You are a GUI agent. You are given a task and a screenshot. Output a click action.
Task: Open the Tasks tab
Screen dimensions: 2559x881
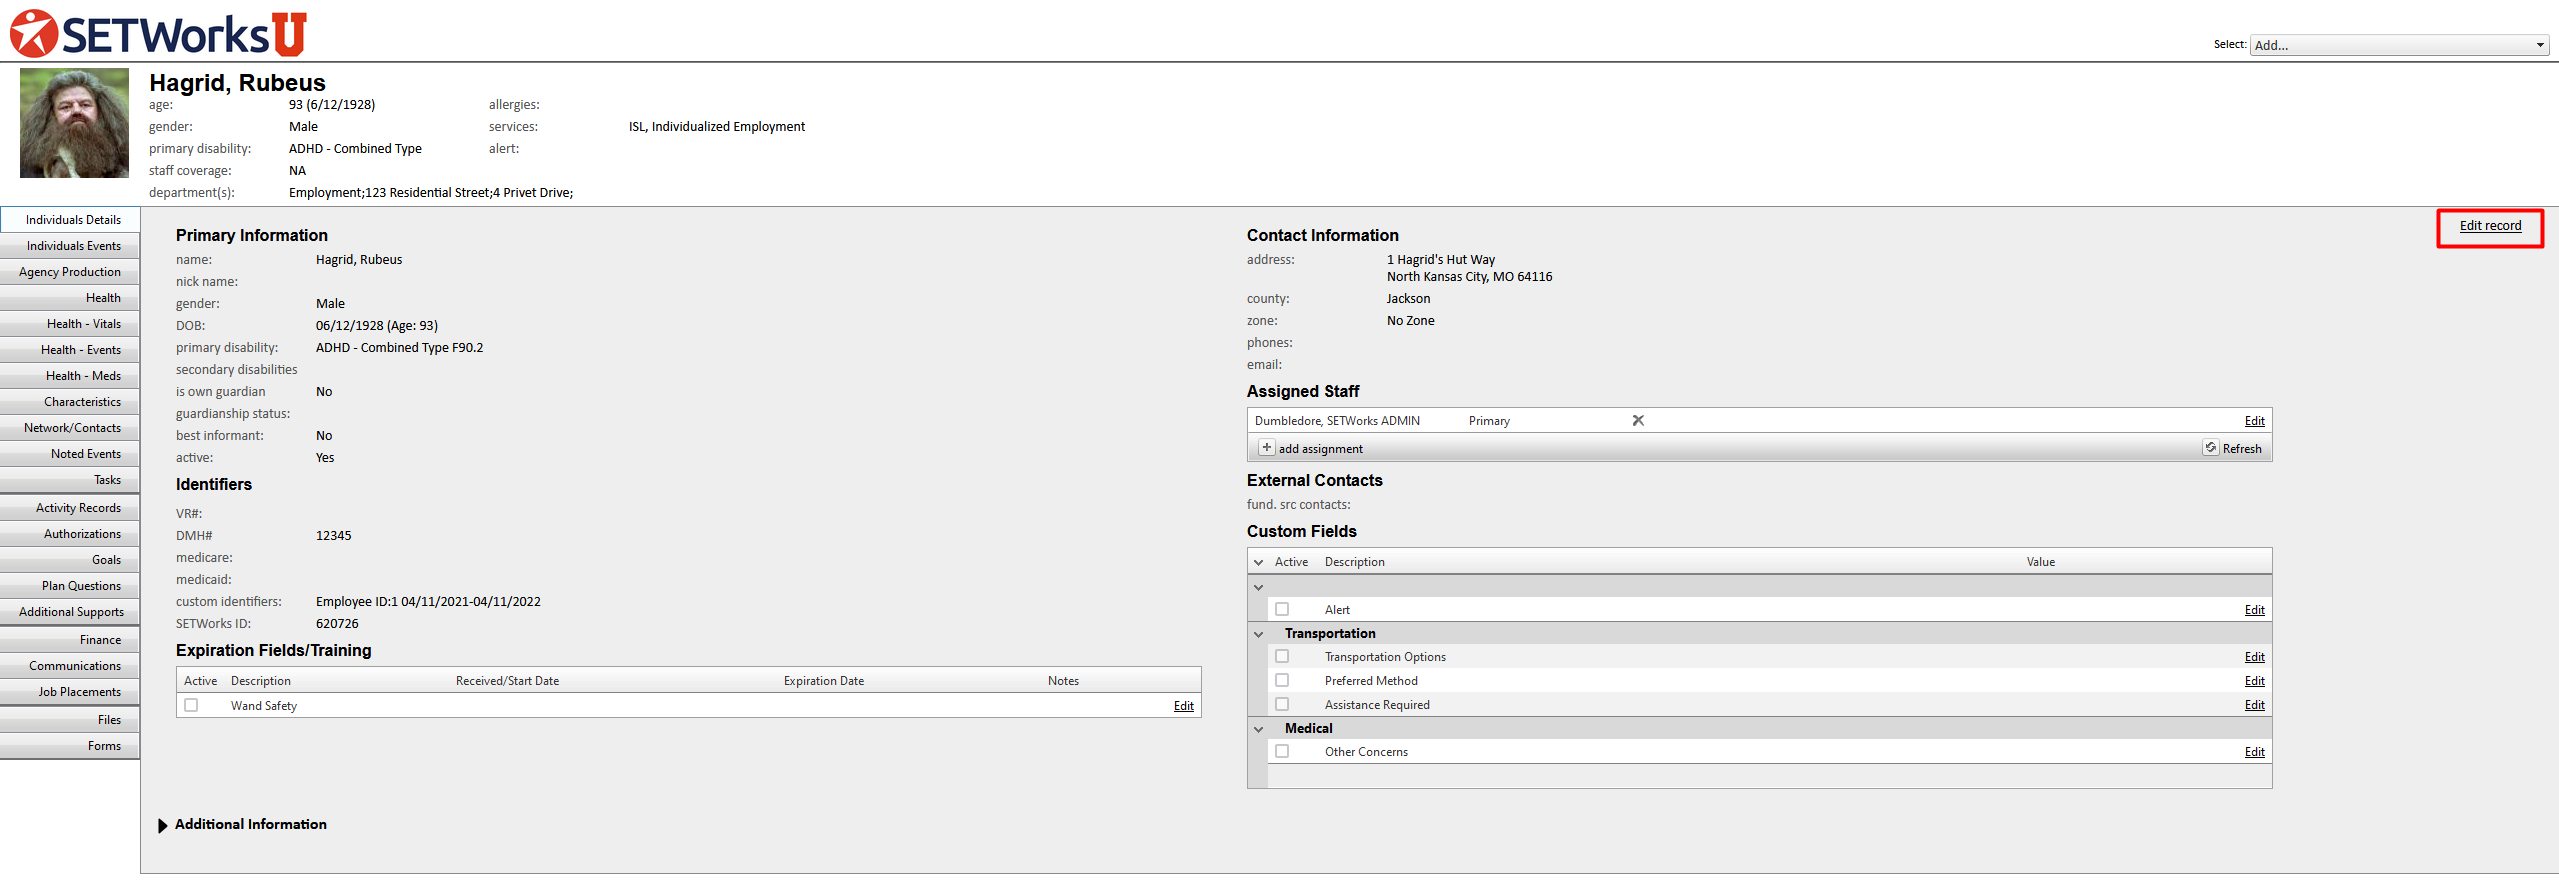click(70, 480)
